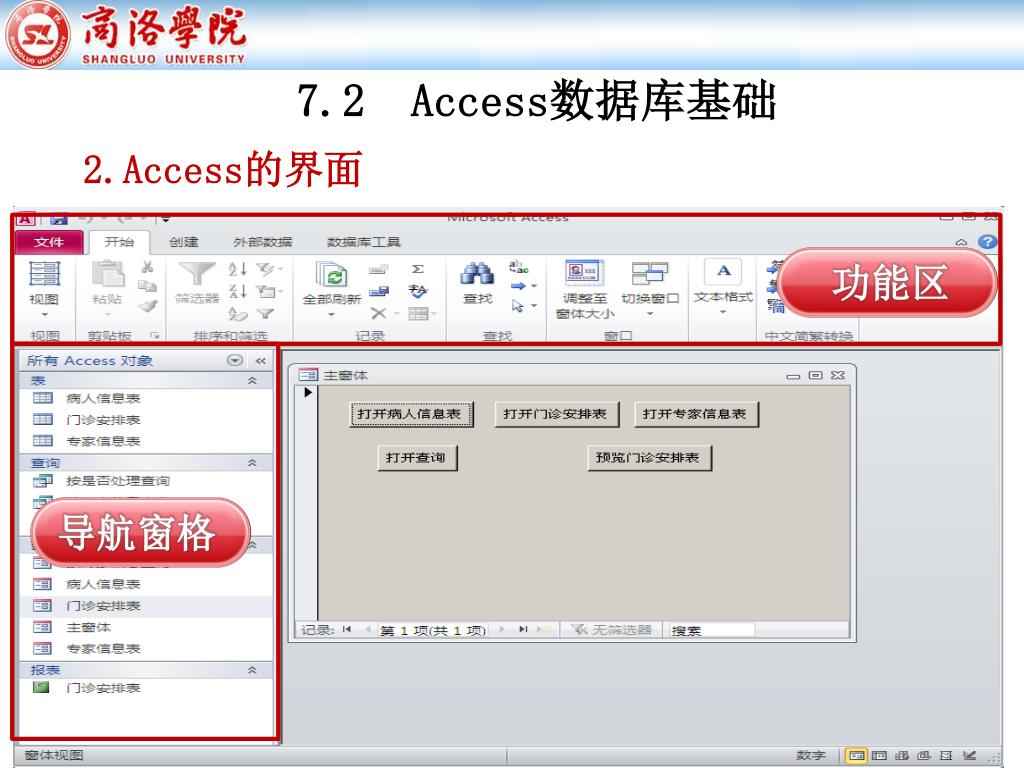The height and width of the screenshot is (768, 1024).
Task: Switch to layout view via status bar icon
Action: point(946,756)
